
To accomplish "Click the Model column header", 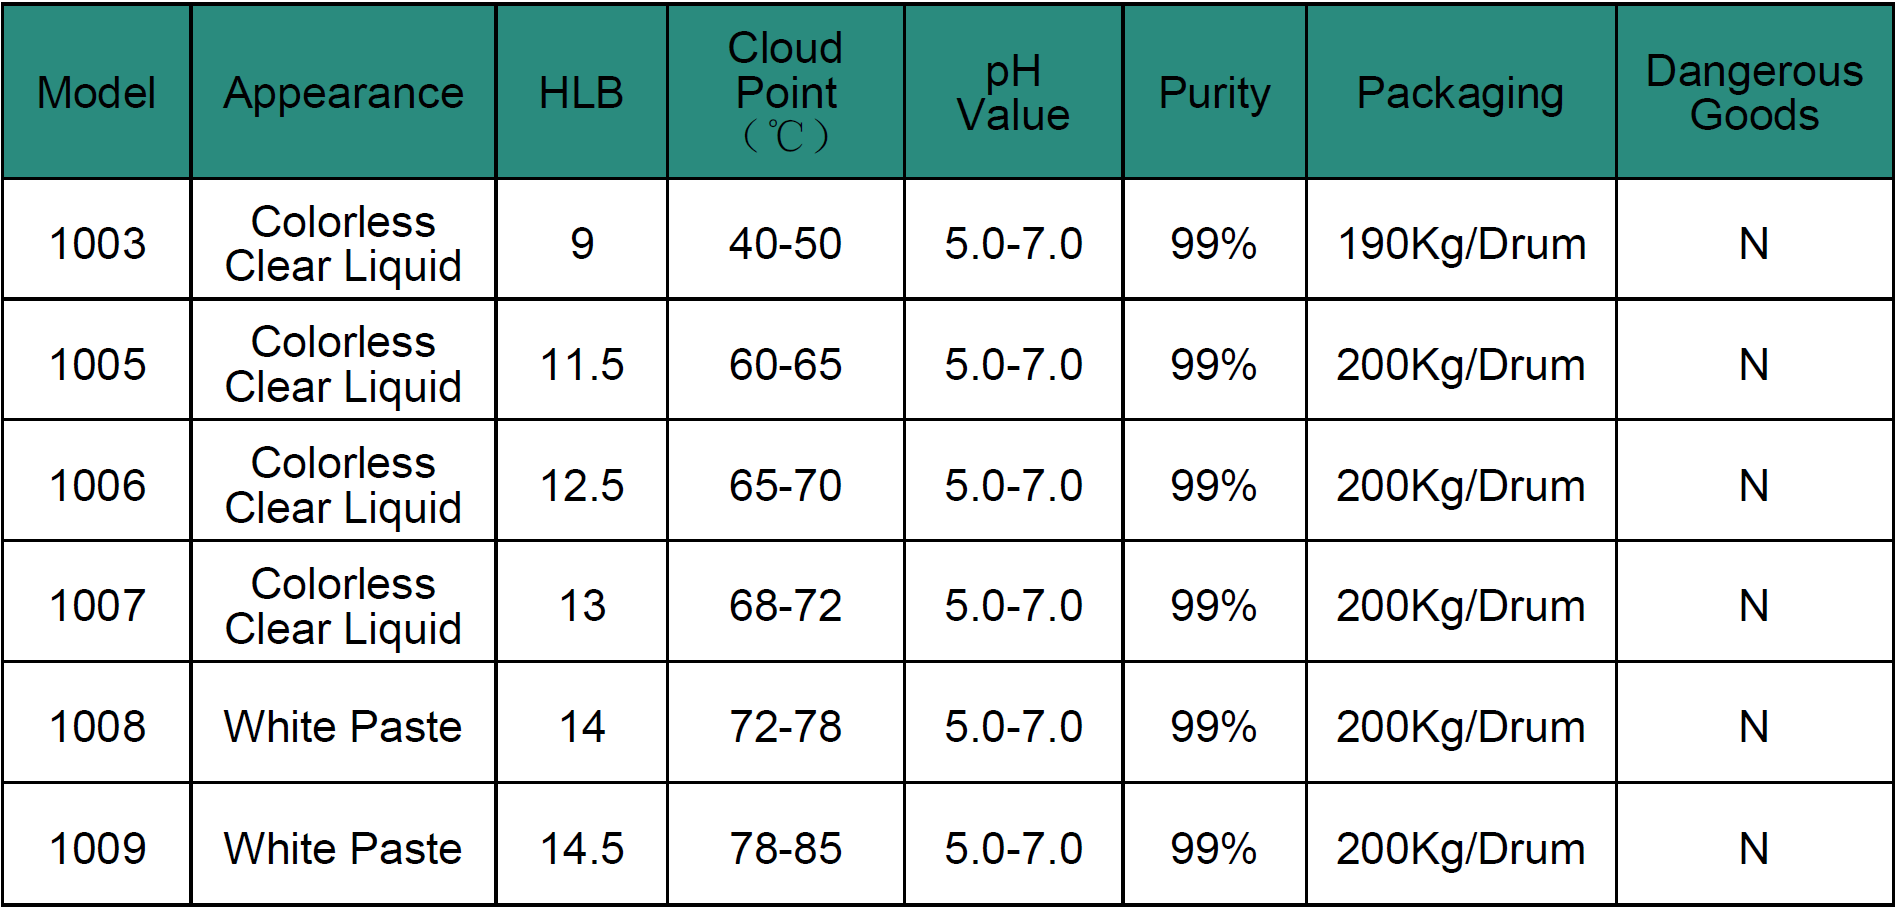I will (x=96, y=92).
